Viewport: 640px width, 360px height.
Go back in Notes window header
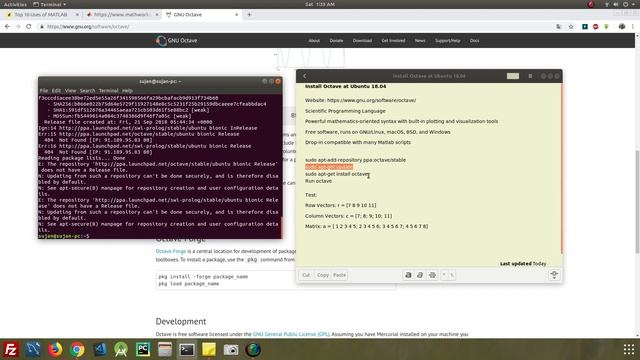coord(304,76)
